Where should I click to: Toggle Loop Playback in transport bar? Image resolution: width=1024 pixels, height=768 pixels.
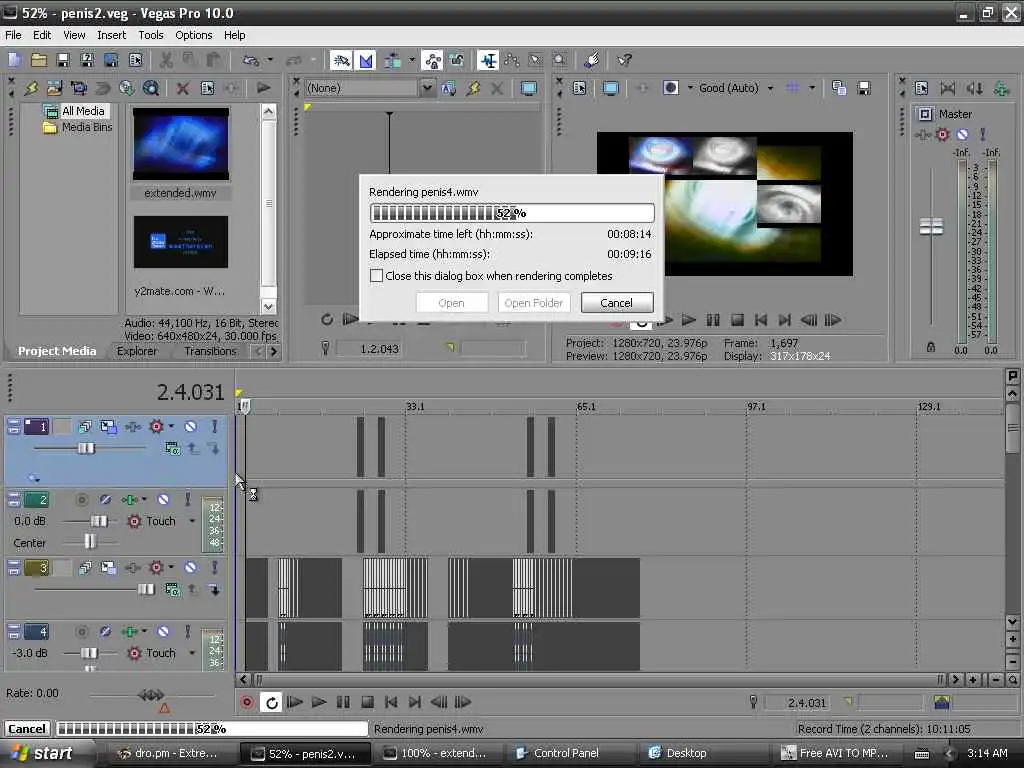(x=271, y=702)
